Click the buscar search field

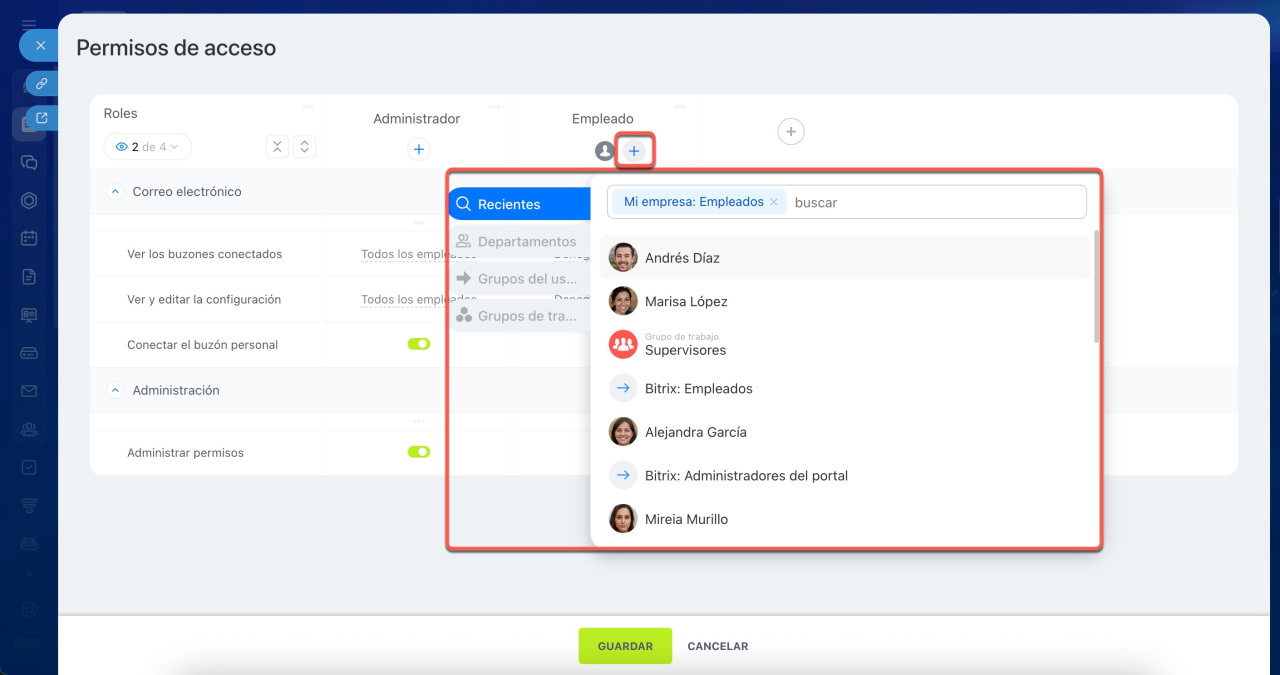[x=935, y=202]
